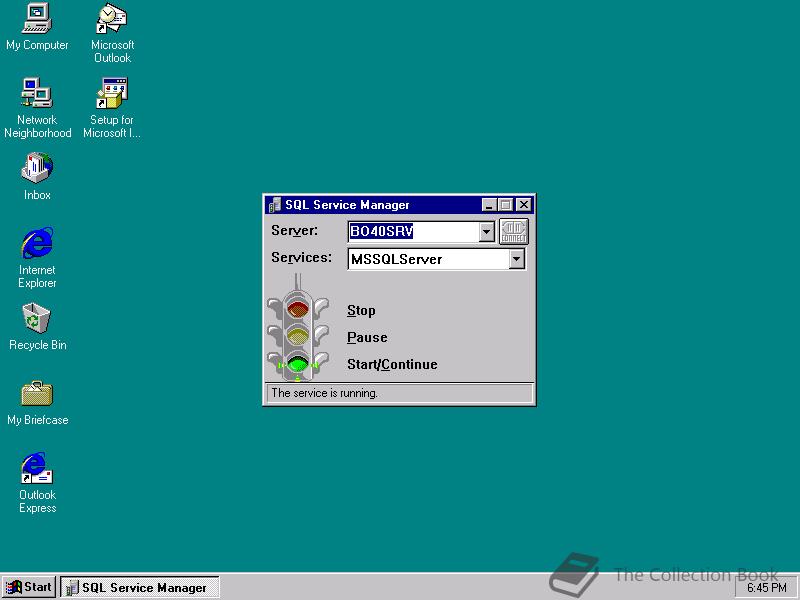Click SQL Service Manager title bar icon
Viewport: 800px width, 600px height.
pyautogui.click(x=274, y=205)
